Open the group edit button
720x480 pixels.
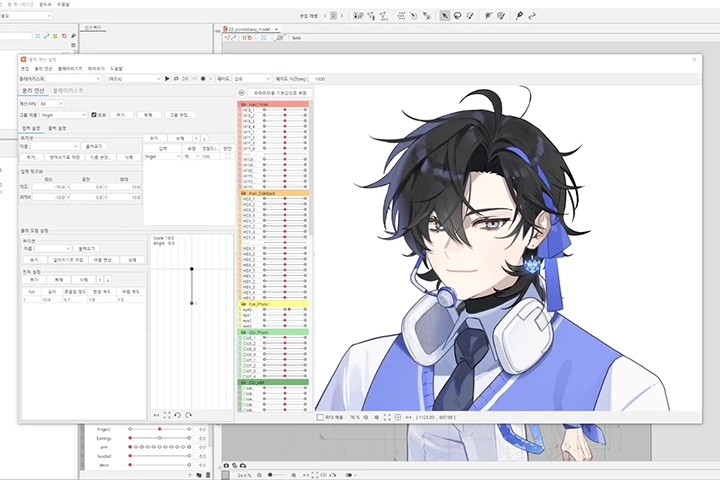click(x=180, y=115)
